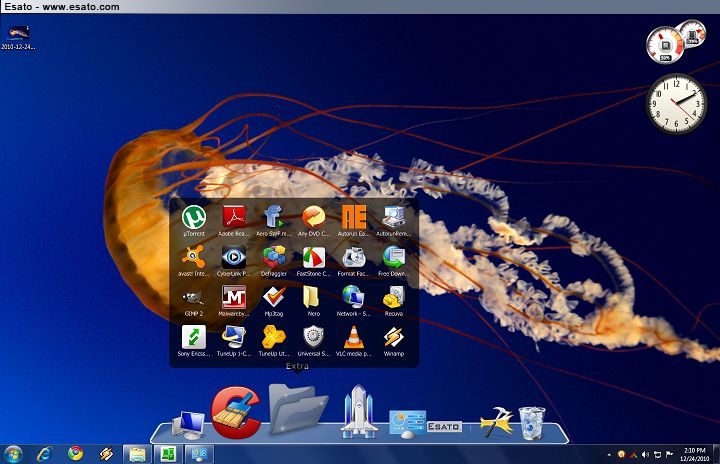Click the analog clock desktop gadget
The width and height of the screenshot is (720, 464).
tap(676, 102)
